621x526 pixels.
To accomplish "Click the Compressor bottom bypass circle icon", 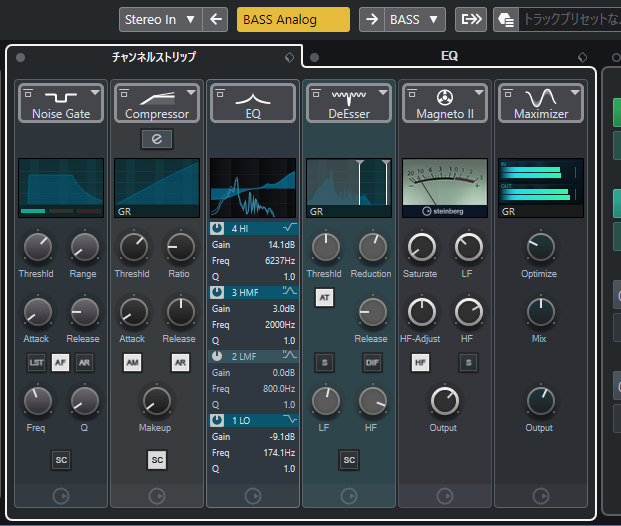I will coord(157,496).
